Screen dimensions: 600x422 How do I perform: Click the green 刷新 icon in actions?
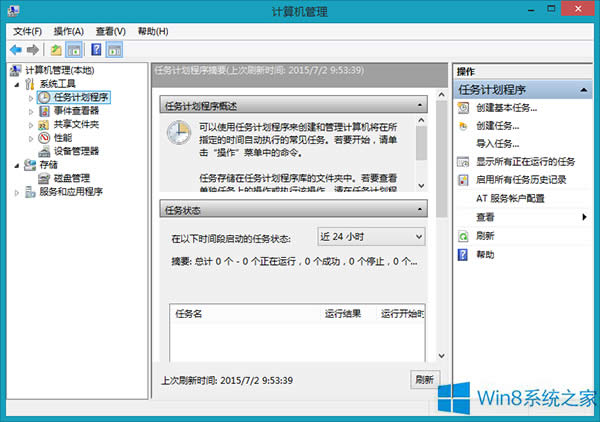[463, 236]
